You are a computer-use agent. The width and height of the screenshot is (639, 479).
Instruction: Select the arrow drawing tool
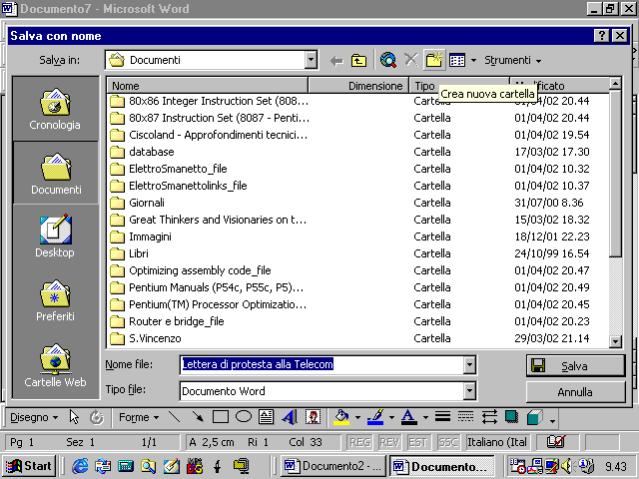coord(198,417)
